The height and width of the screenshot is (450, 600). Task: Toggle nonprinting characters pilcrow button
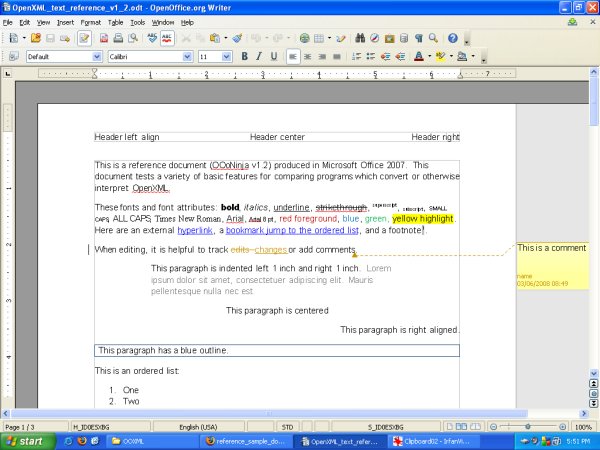[417, 38]
